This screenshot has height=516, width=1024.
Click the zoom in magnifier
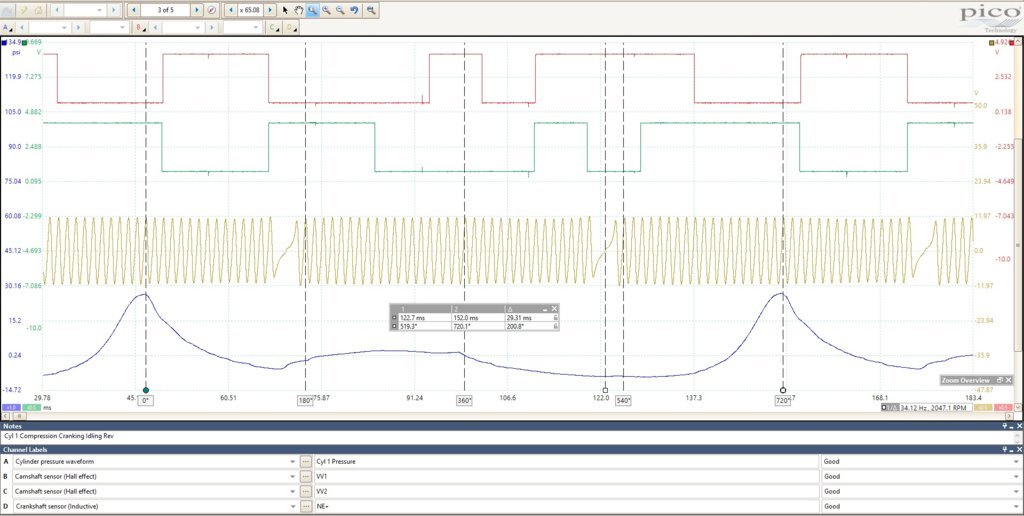pos(326,10)
